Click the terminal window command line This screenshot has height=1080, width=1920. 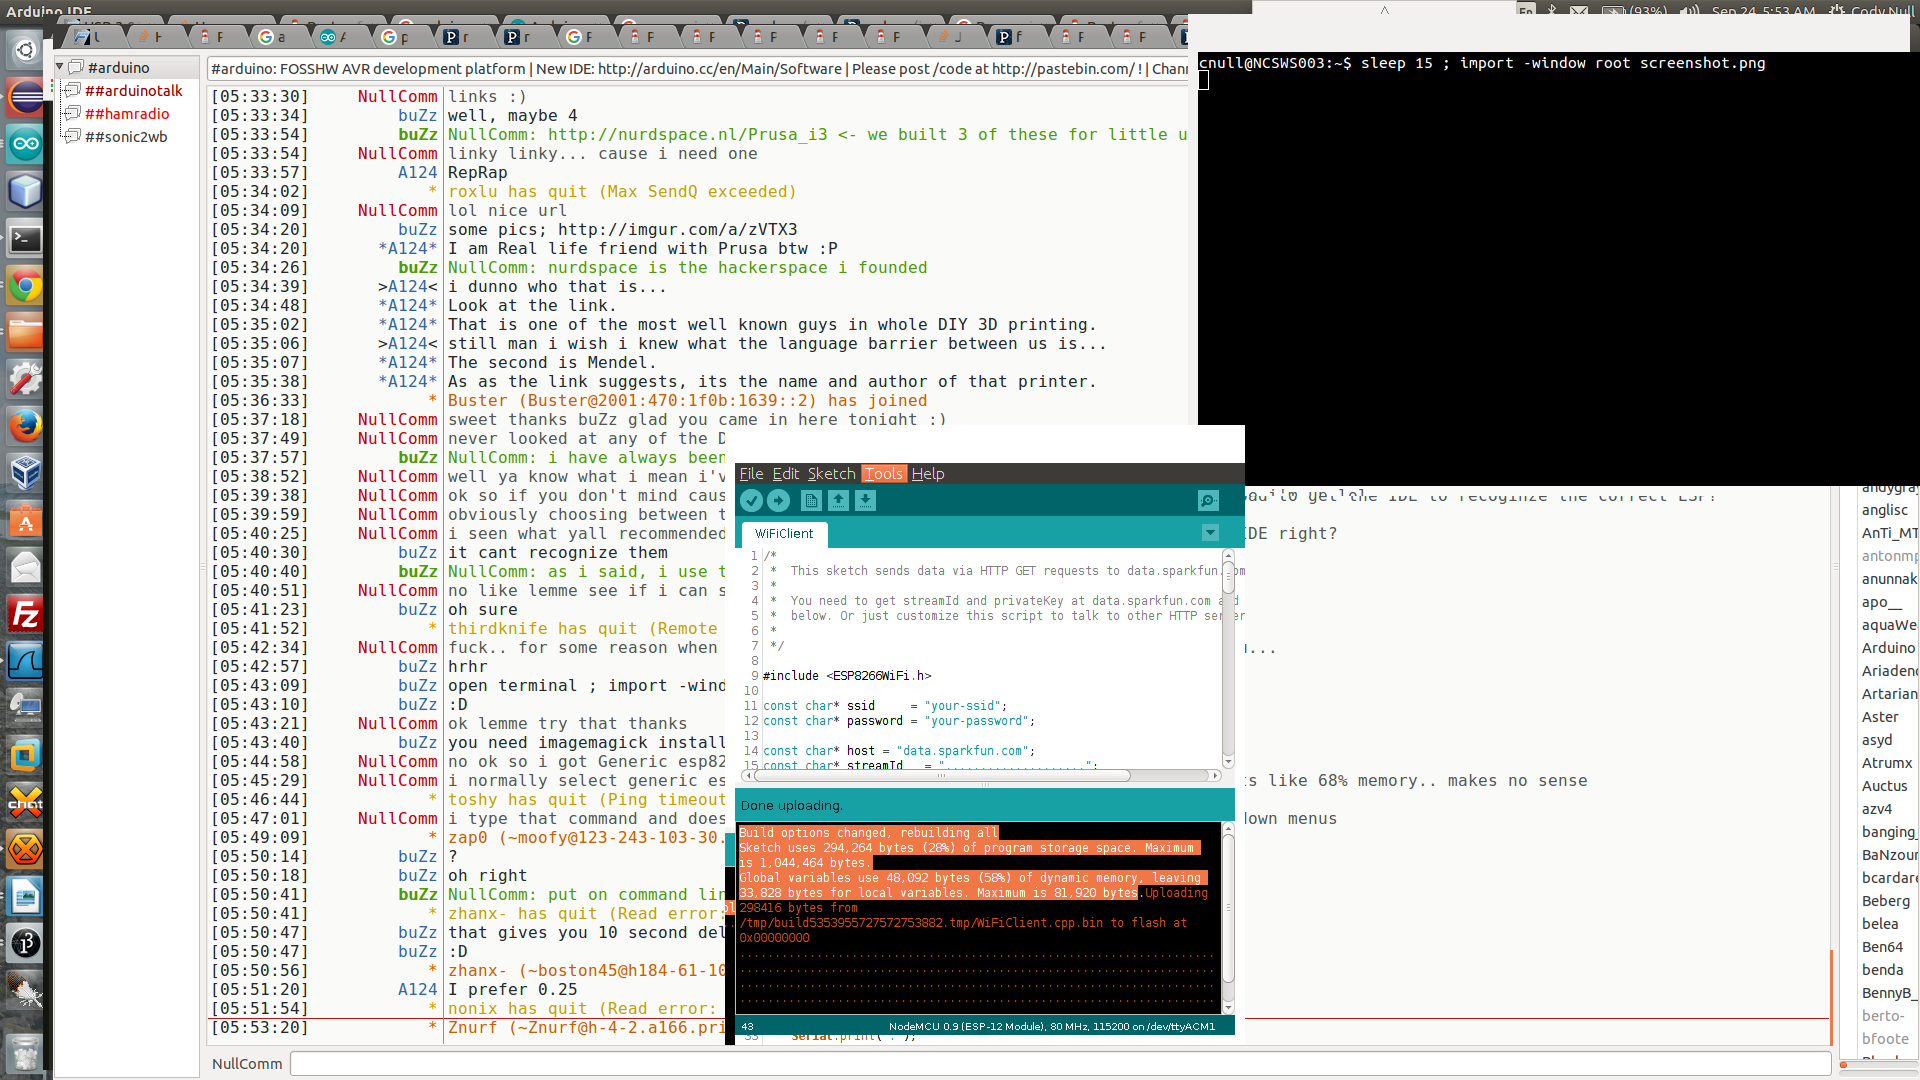[1482, 63]
